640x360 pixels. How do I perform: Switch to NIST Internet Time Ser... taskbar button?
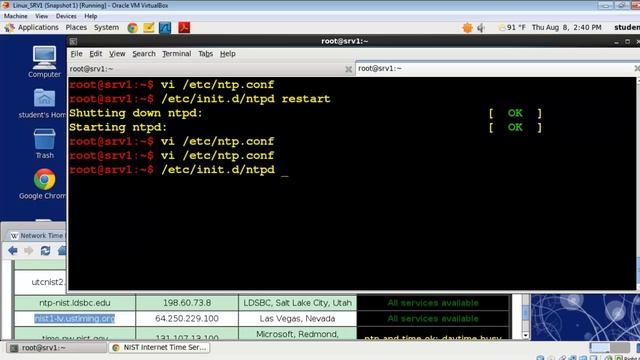(x=159, y=347)
